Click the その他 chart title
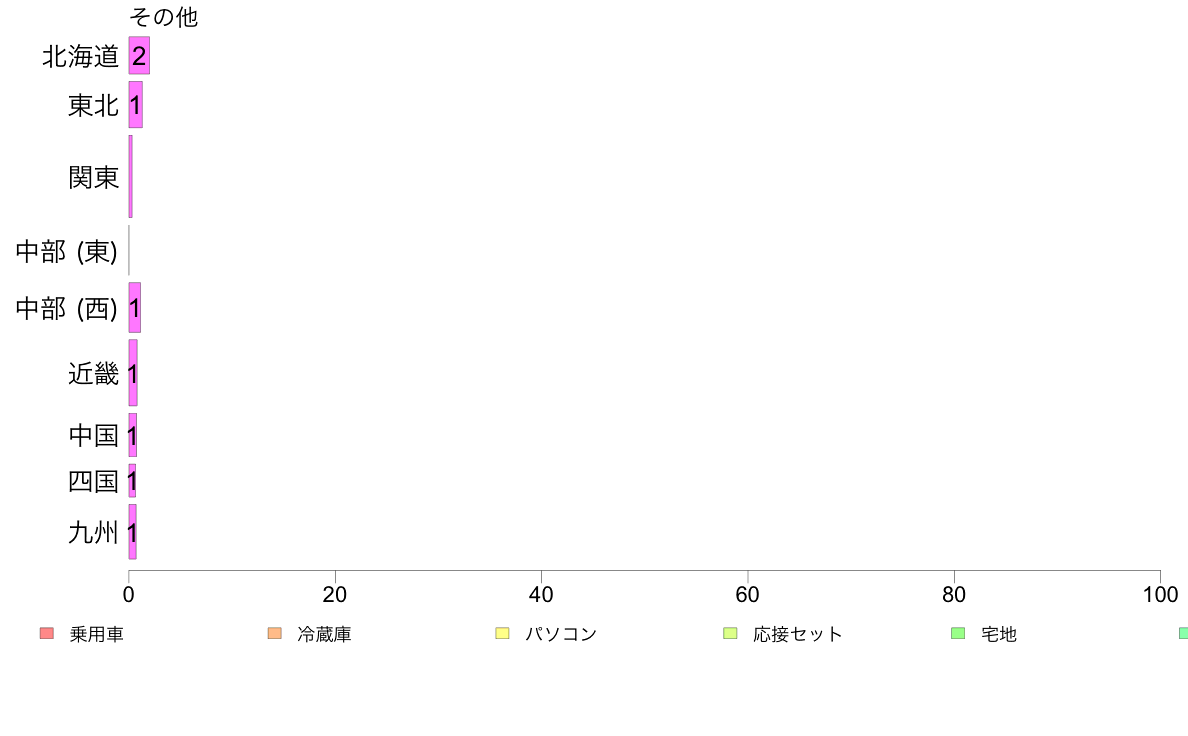The image size is (1188, 736). click(164, 17)
